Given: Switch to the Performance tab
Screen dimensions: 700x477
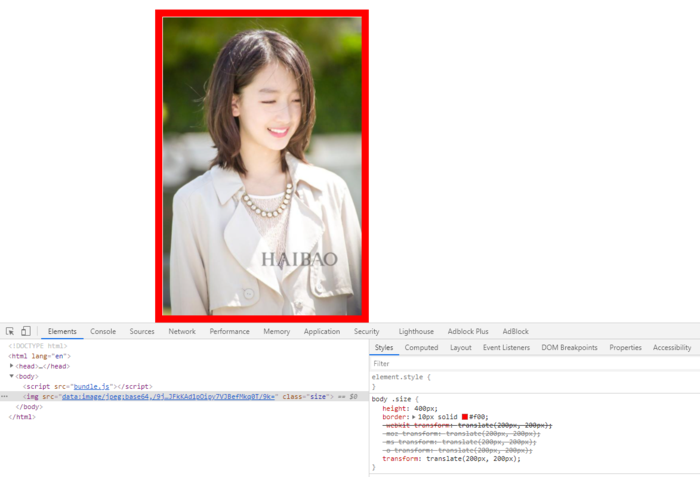Looking at the screenshot, I should point(229,331).
